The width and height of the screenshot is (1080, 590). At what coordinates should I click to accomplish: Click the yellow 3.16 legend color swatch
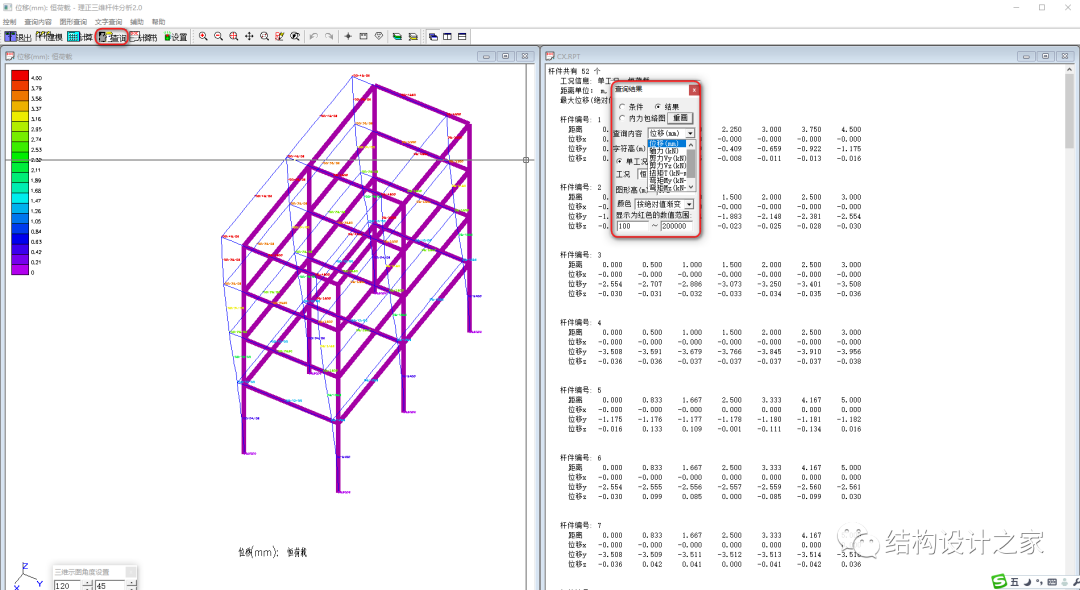20,116
